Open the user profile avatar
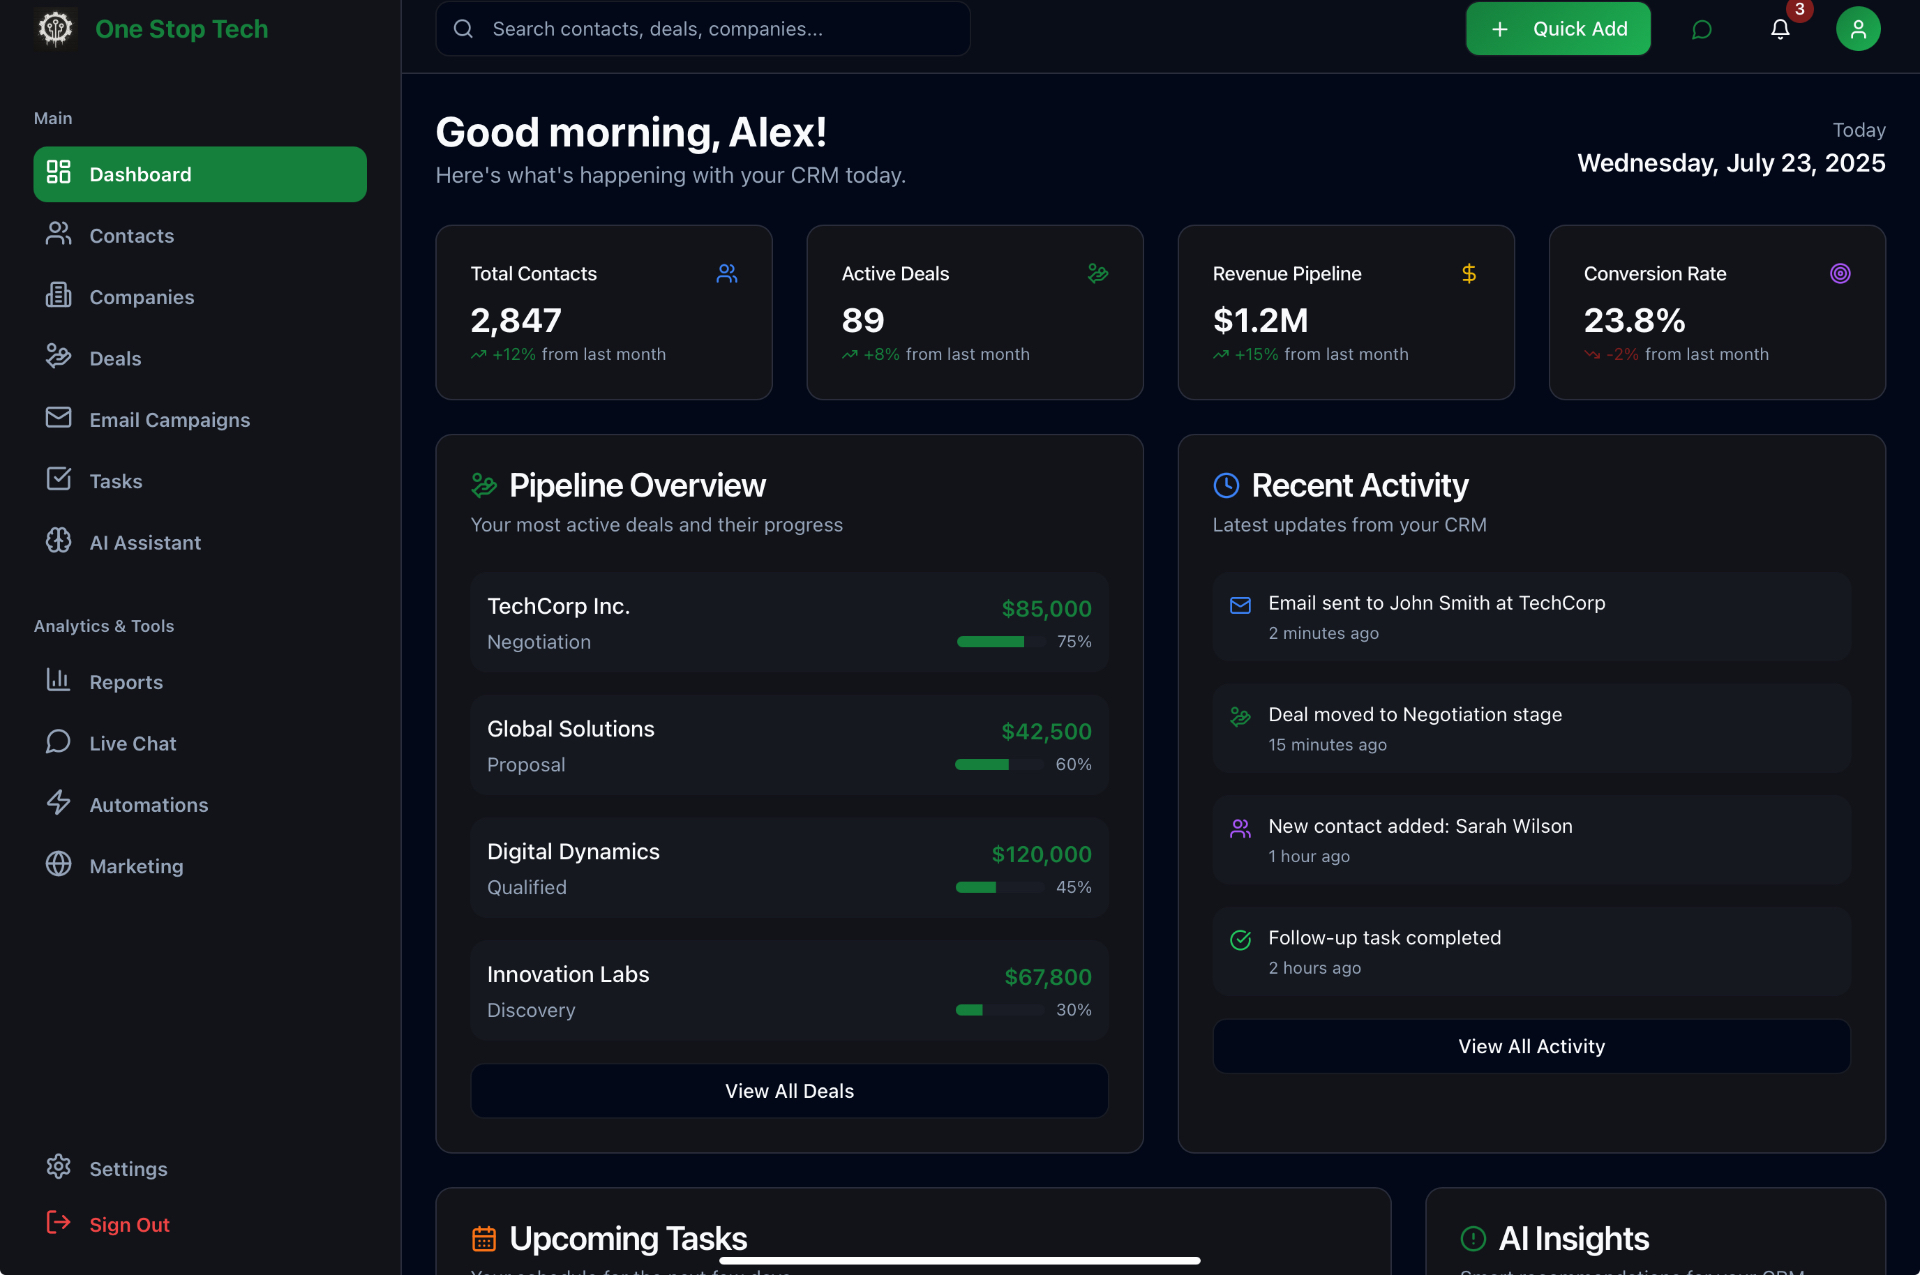Viewport: 1920px width, 1275px height. click(x=1858, y=29)
